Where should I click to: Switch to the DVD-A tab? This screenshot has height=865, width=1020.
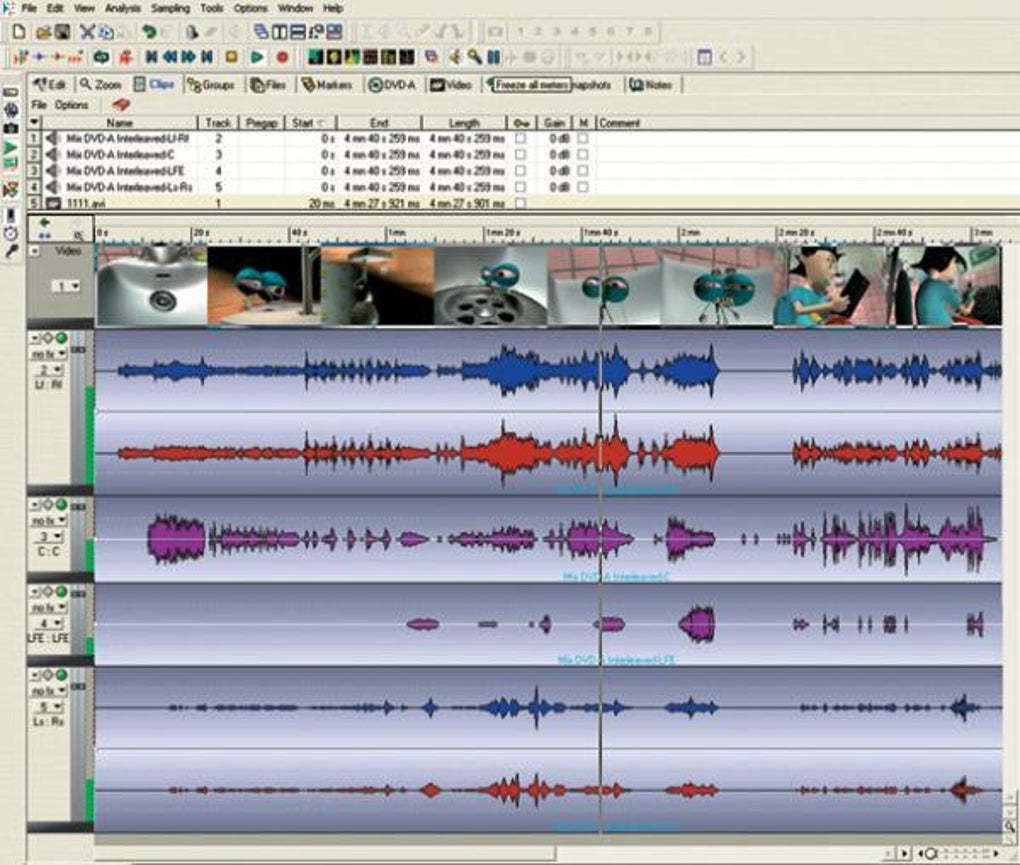tap(392, 85)
